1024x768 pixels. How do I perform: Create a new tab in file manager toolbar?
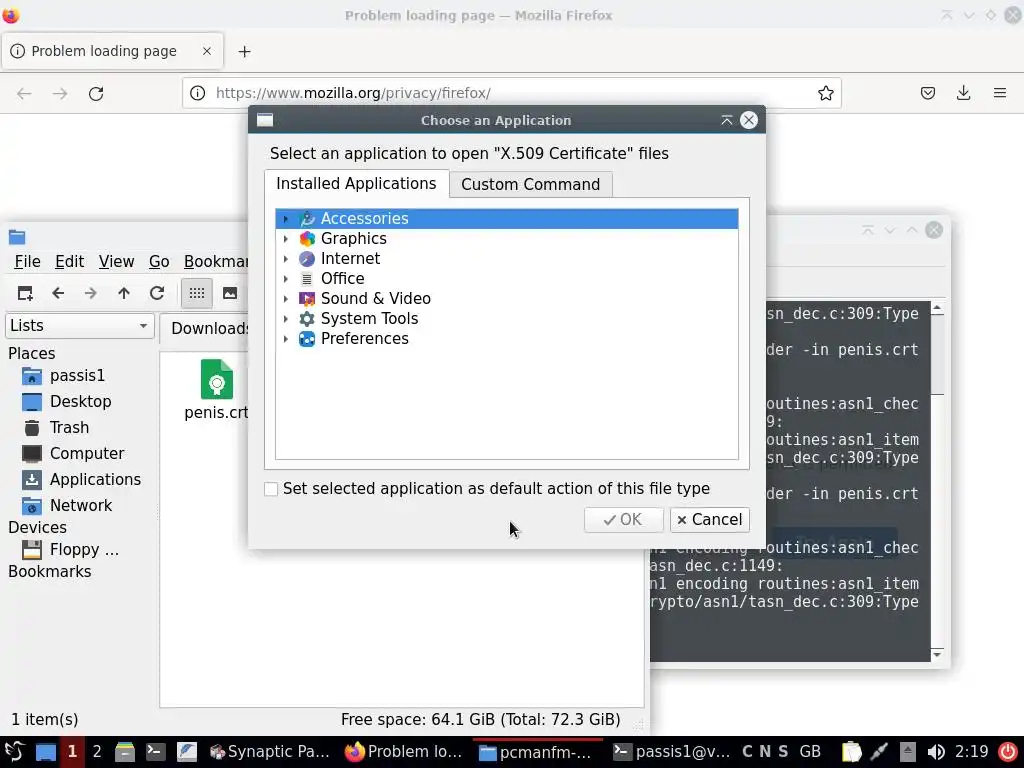click(x=25, y=293)
